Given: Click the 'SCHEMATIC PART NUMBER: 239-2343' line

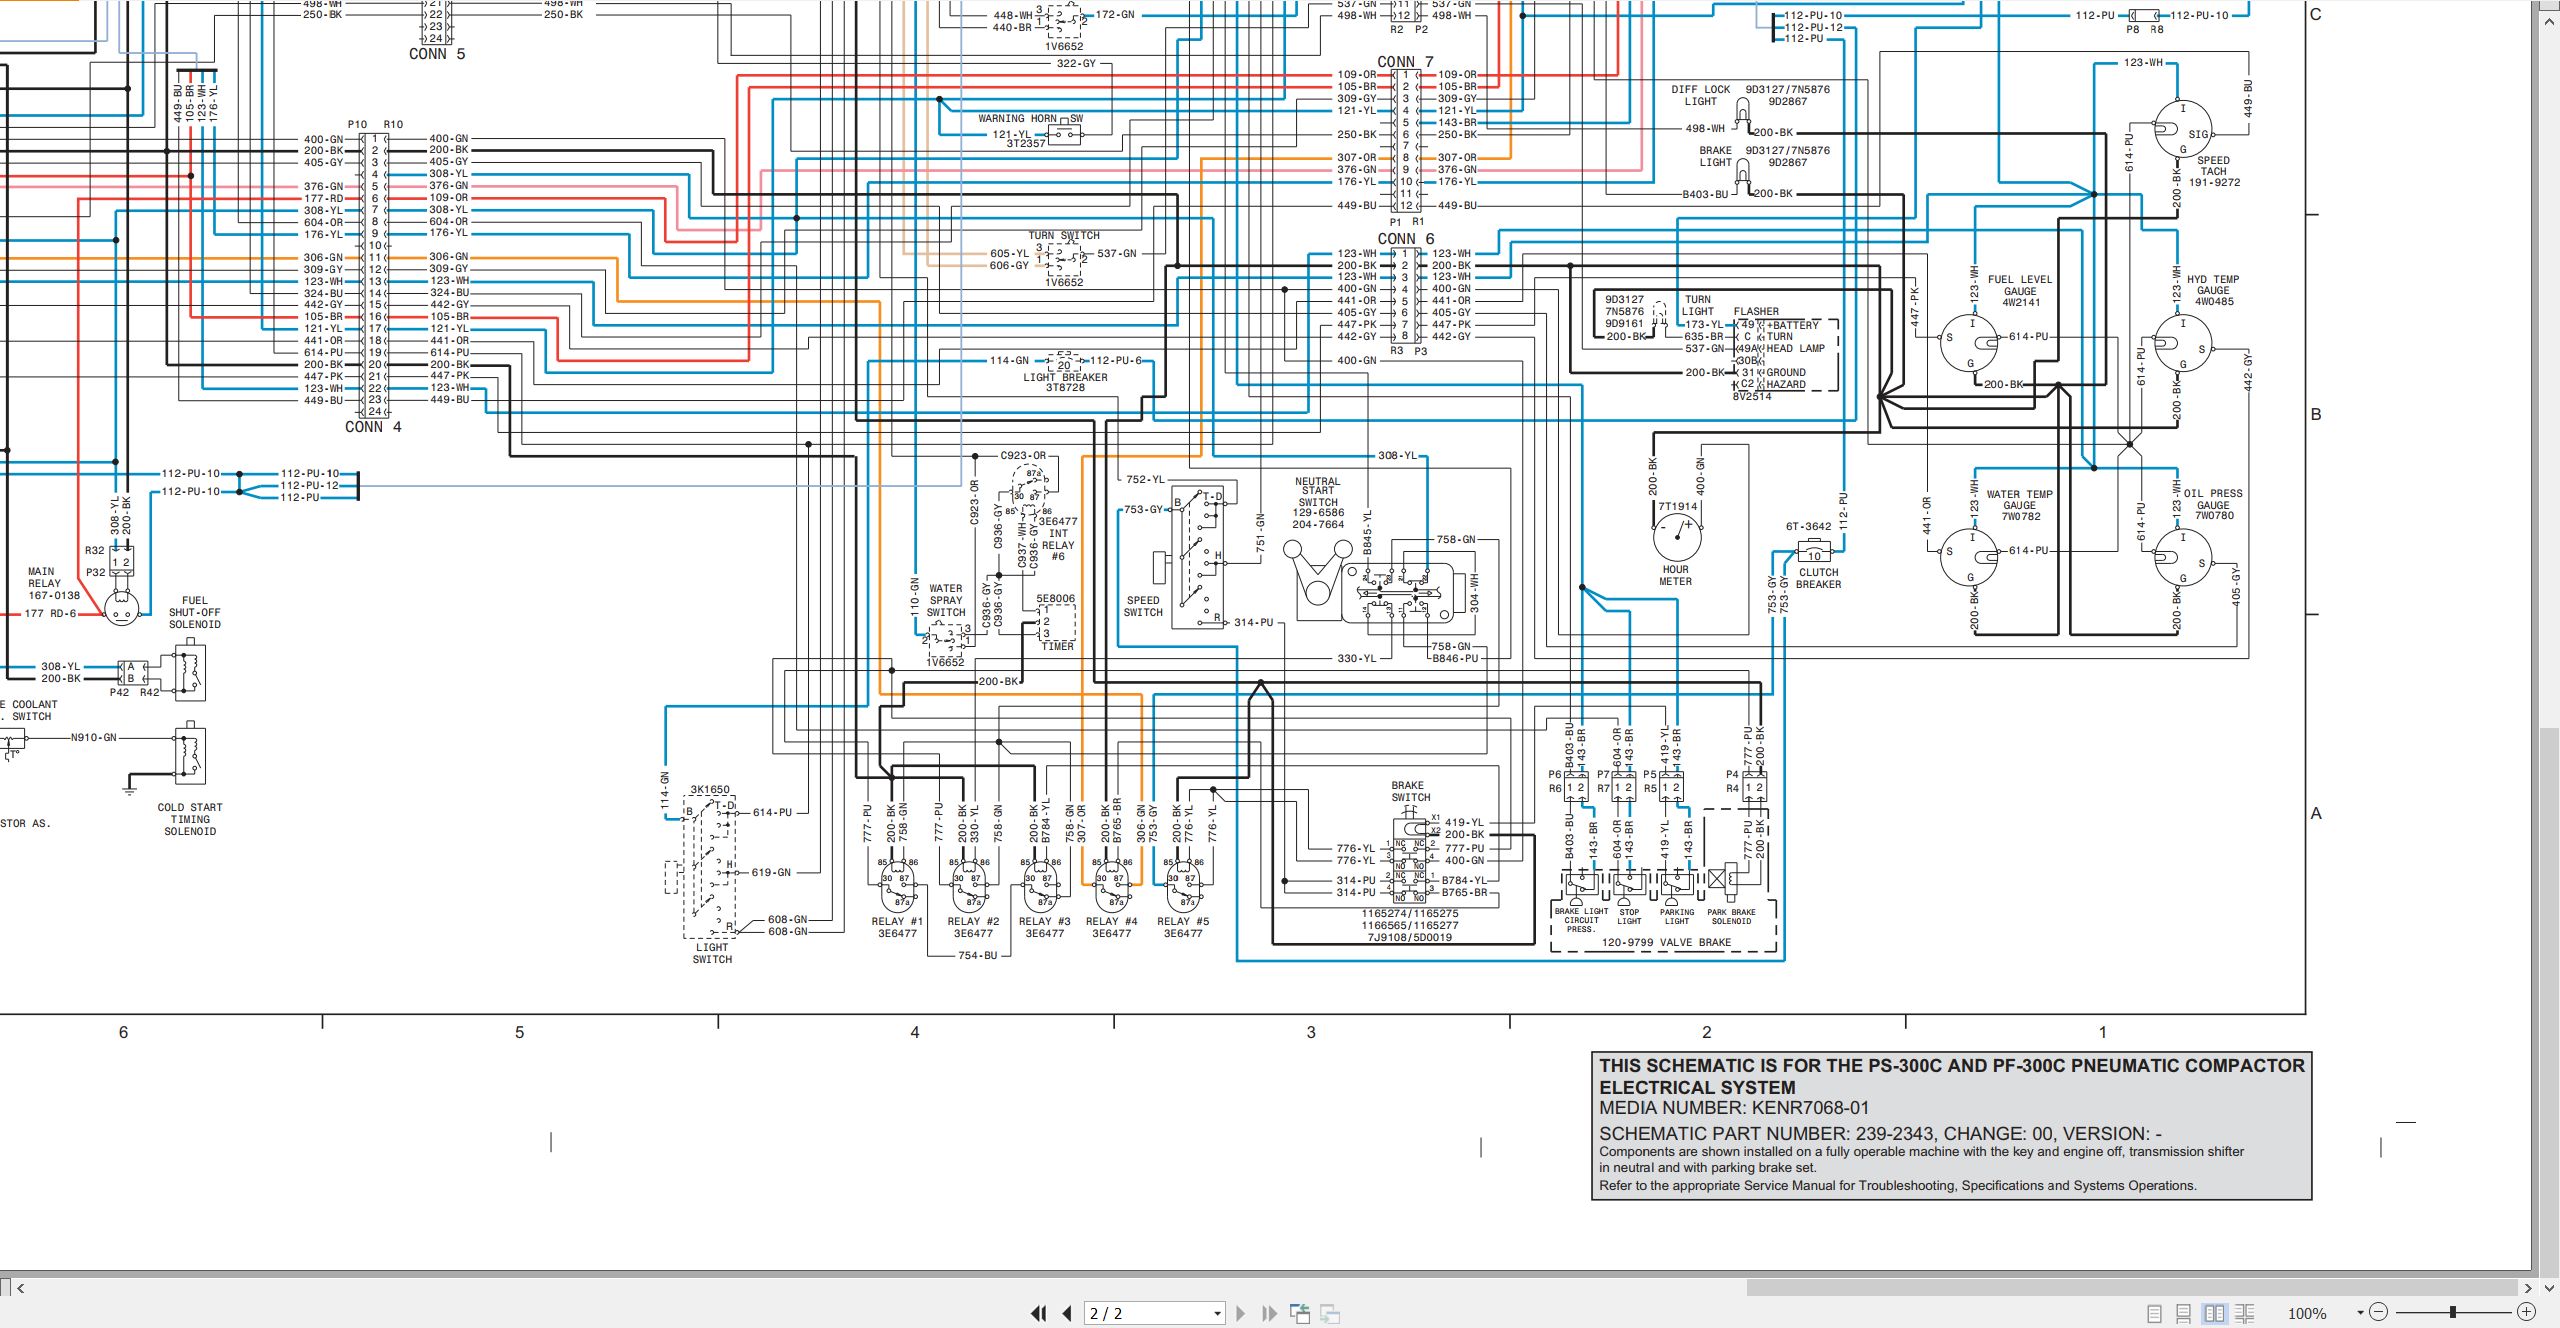Looking at the screenshot, I should (1880, 1134).
